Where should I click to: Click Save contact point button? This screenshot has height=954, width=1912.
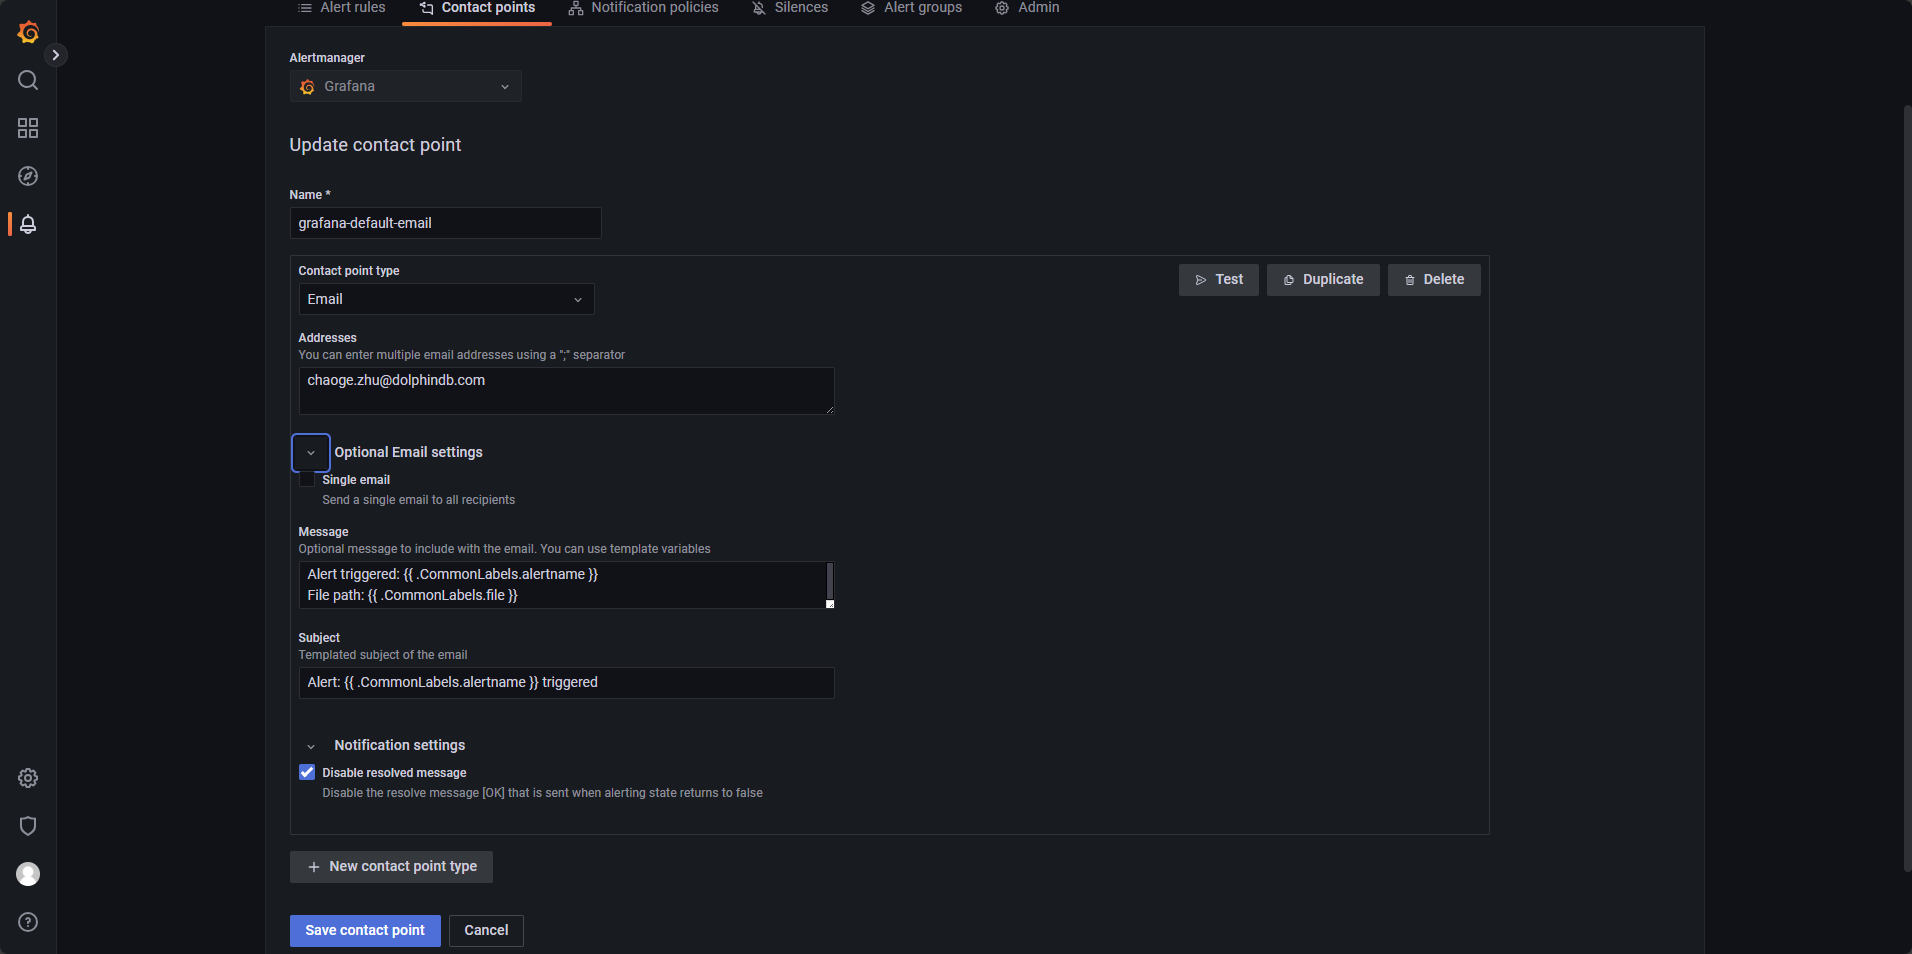(365, 930)
